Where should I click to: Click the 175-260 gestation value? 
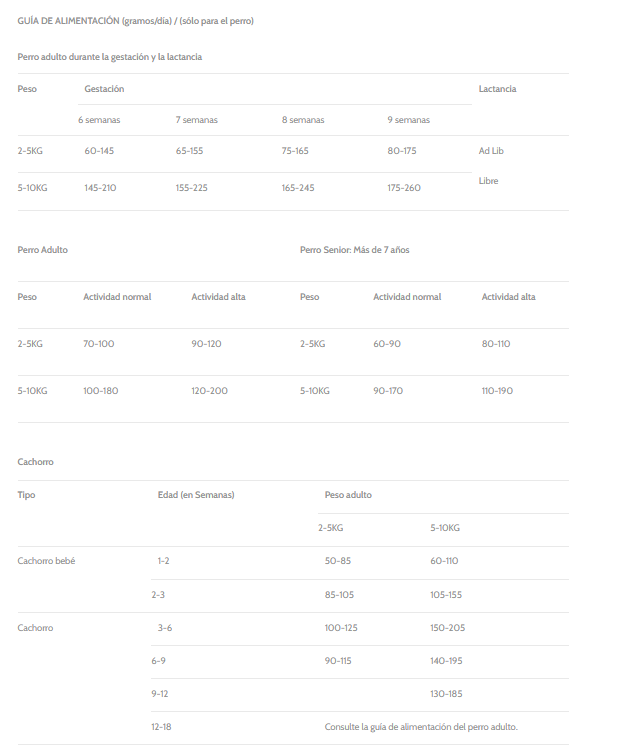coord(404,188)
